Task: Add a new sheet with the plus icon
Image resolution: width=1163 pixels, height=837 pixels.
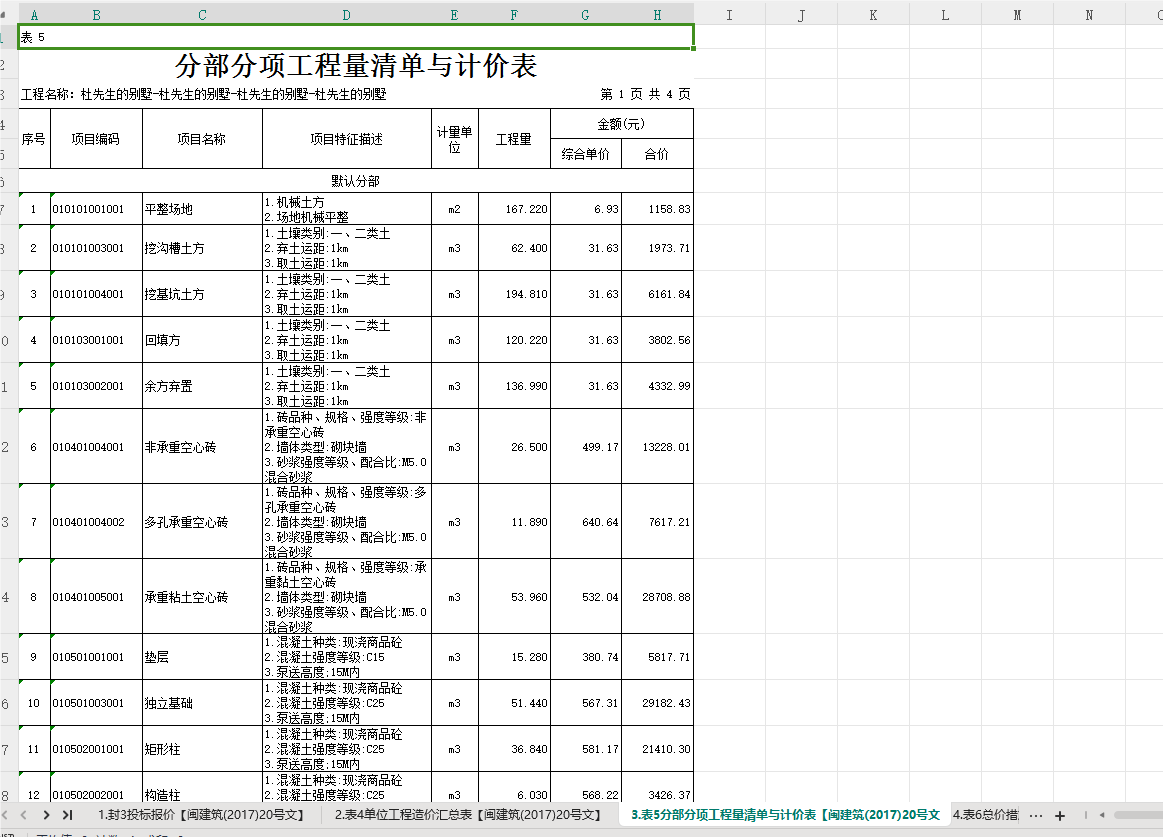Action: 1060,815
